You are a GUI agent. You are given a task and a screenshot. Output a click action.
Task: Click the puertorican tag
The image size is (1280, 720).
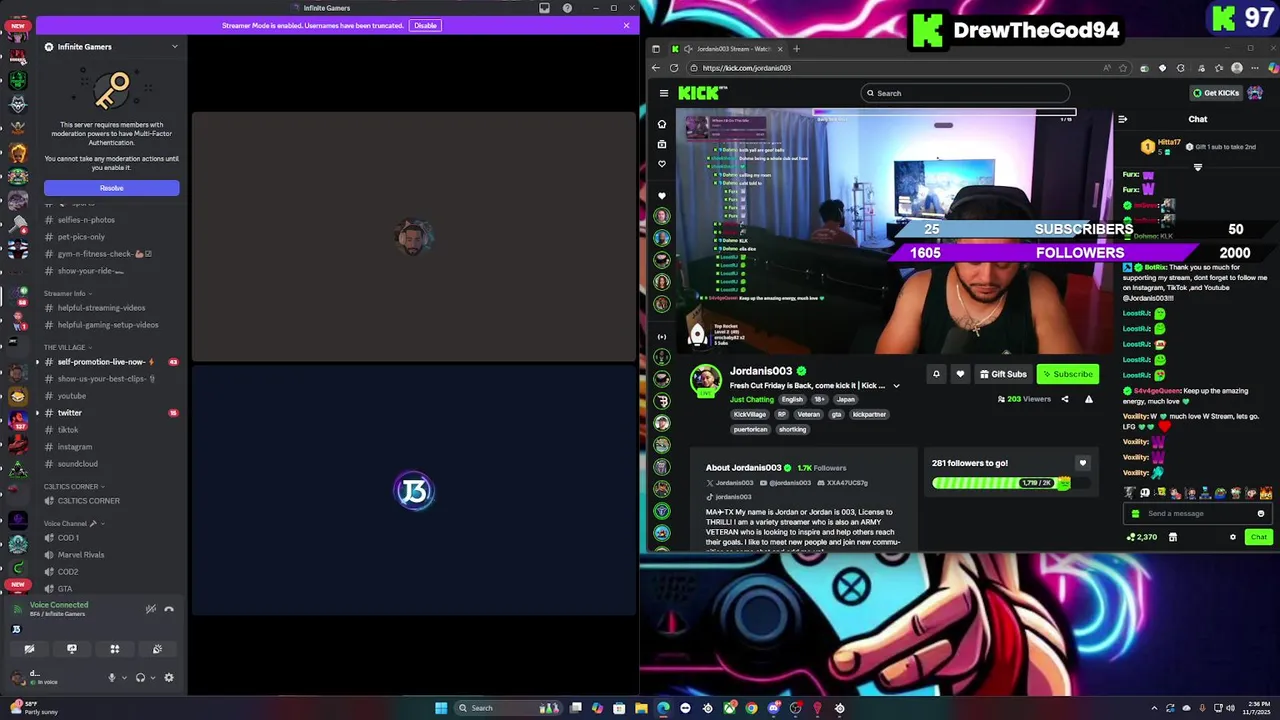tap(750, 429)
